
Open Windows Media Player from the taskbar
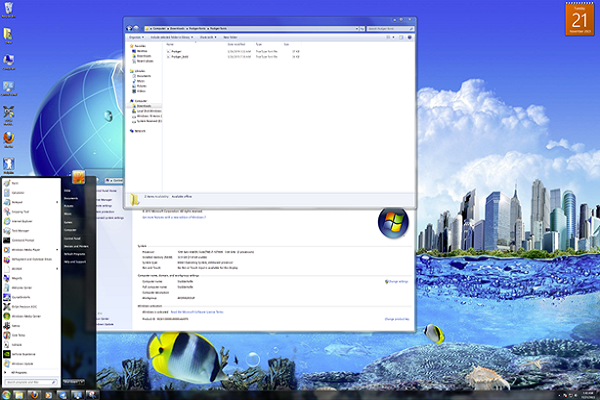[48, 395]
